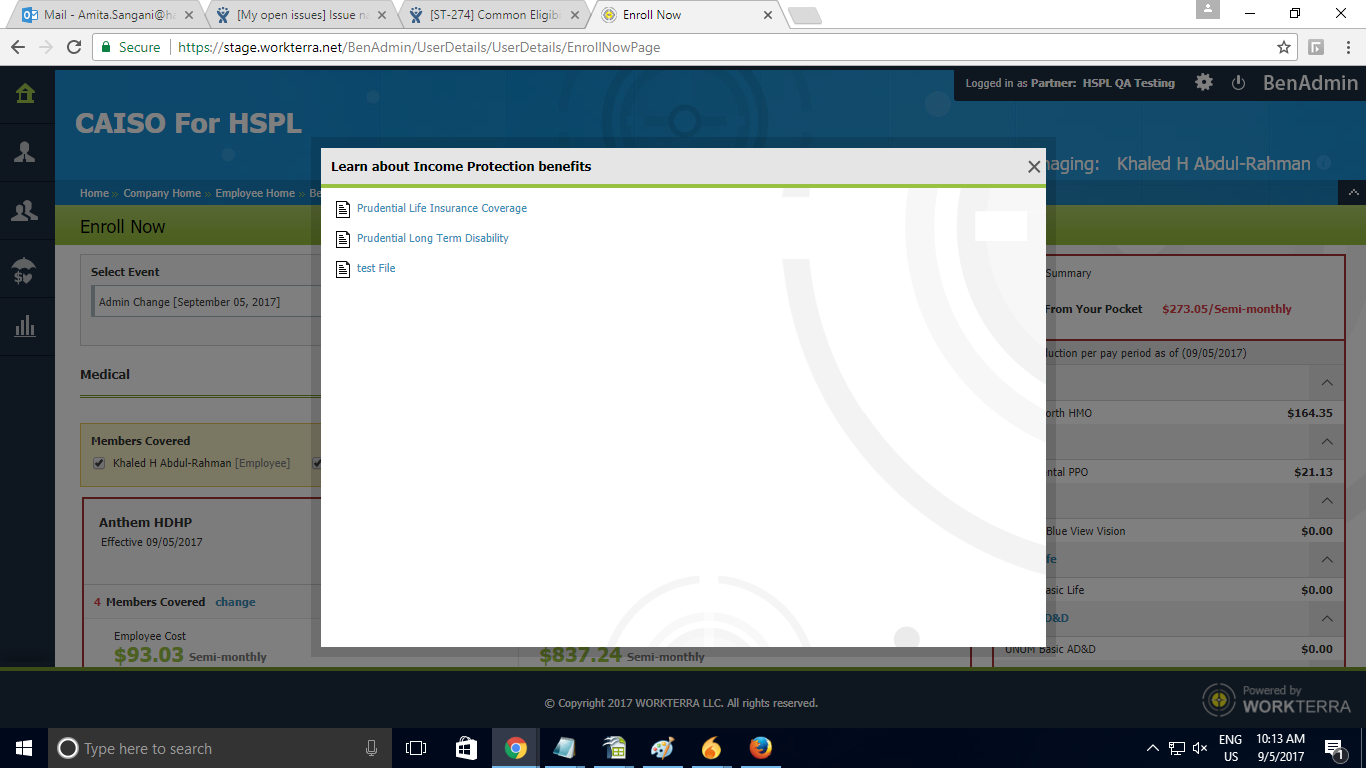Click BenAdmin label in header
This screenshot has height=768, width=1366.
(x=1310, y=83)
